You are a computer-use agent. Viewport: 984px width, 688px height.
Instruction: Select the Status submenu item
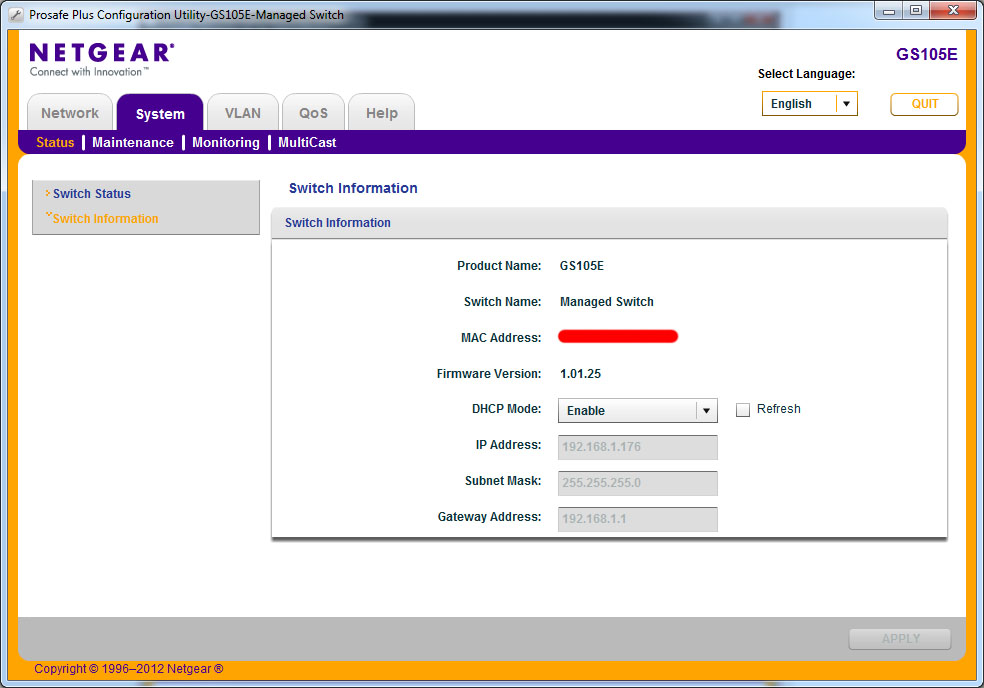55,142
